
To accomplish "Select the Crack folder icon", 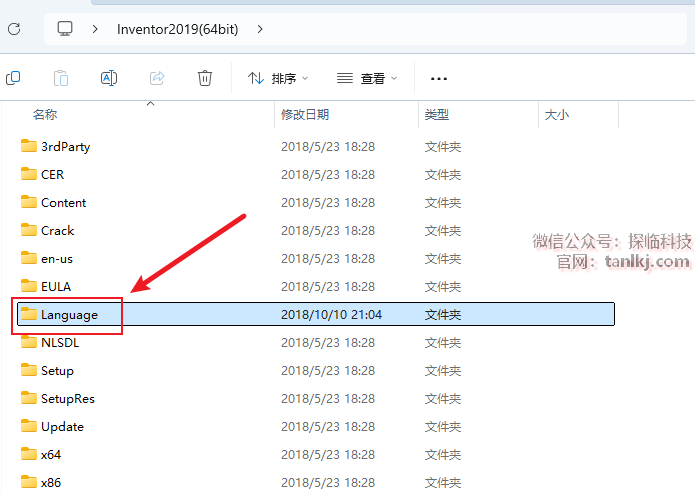I will point(29,229).
